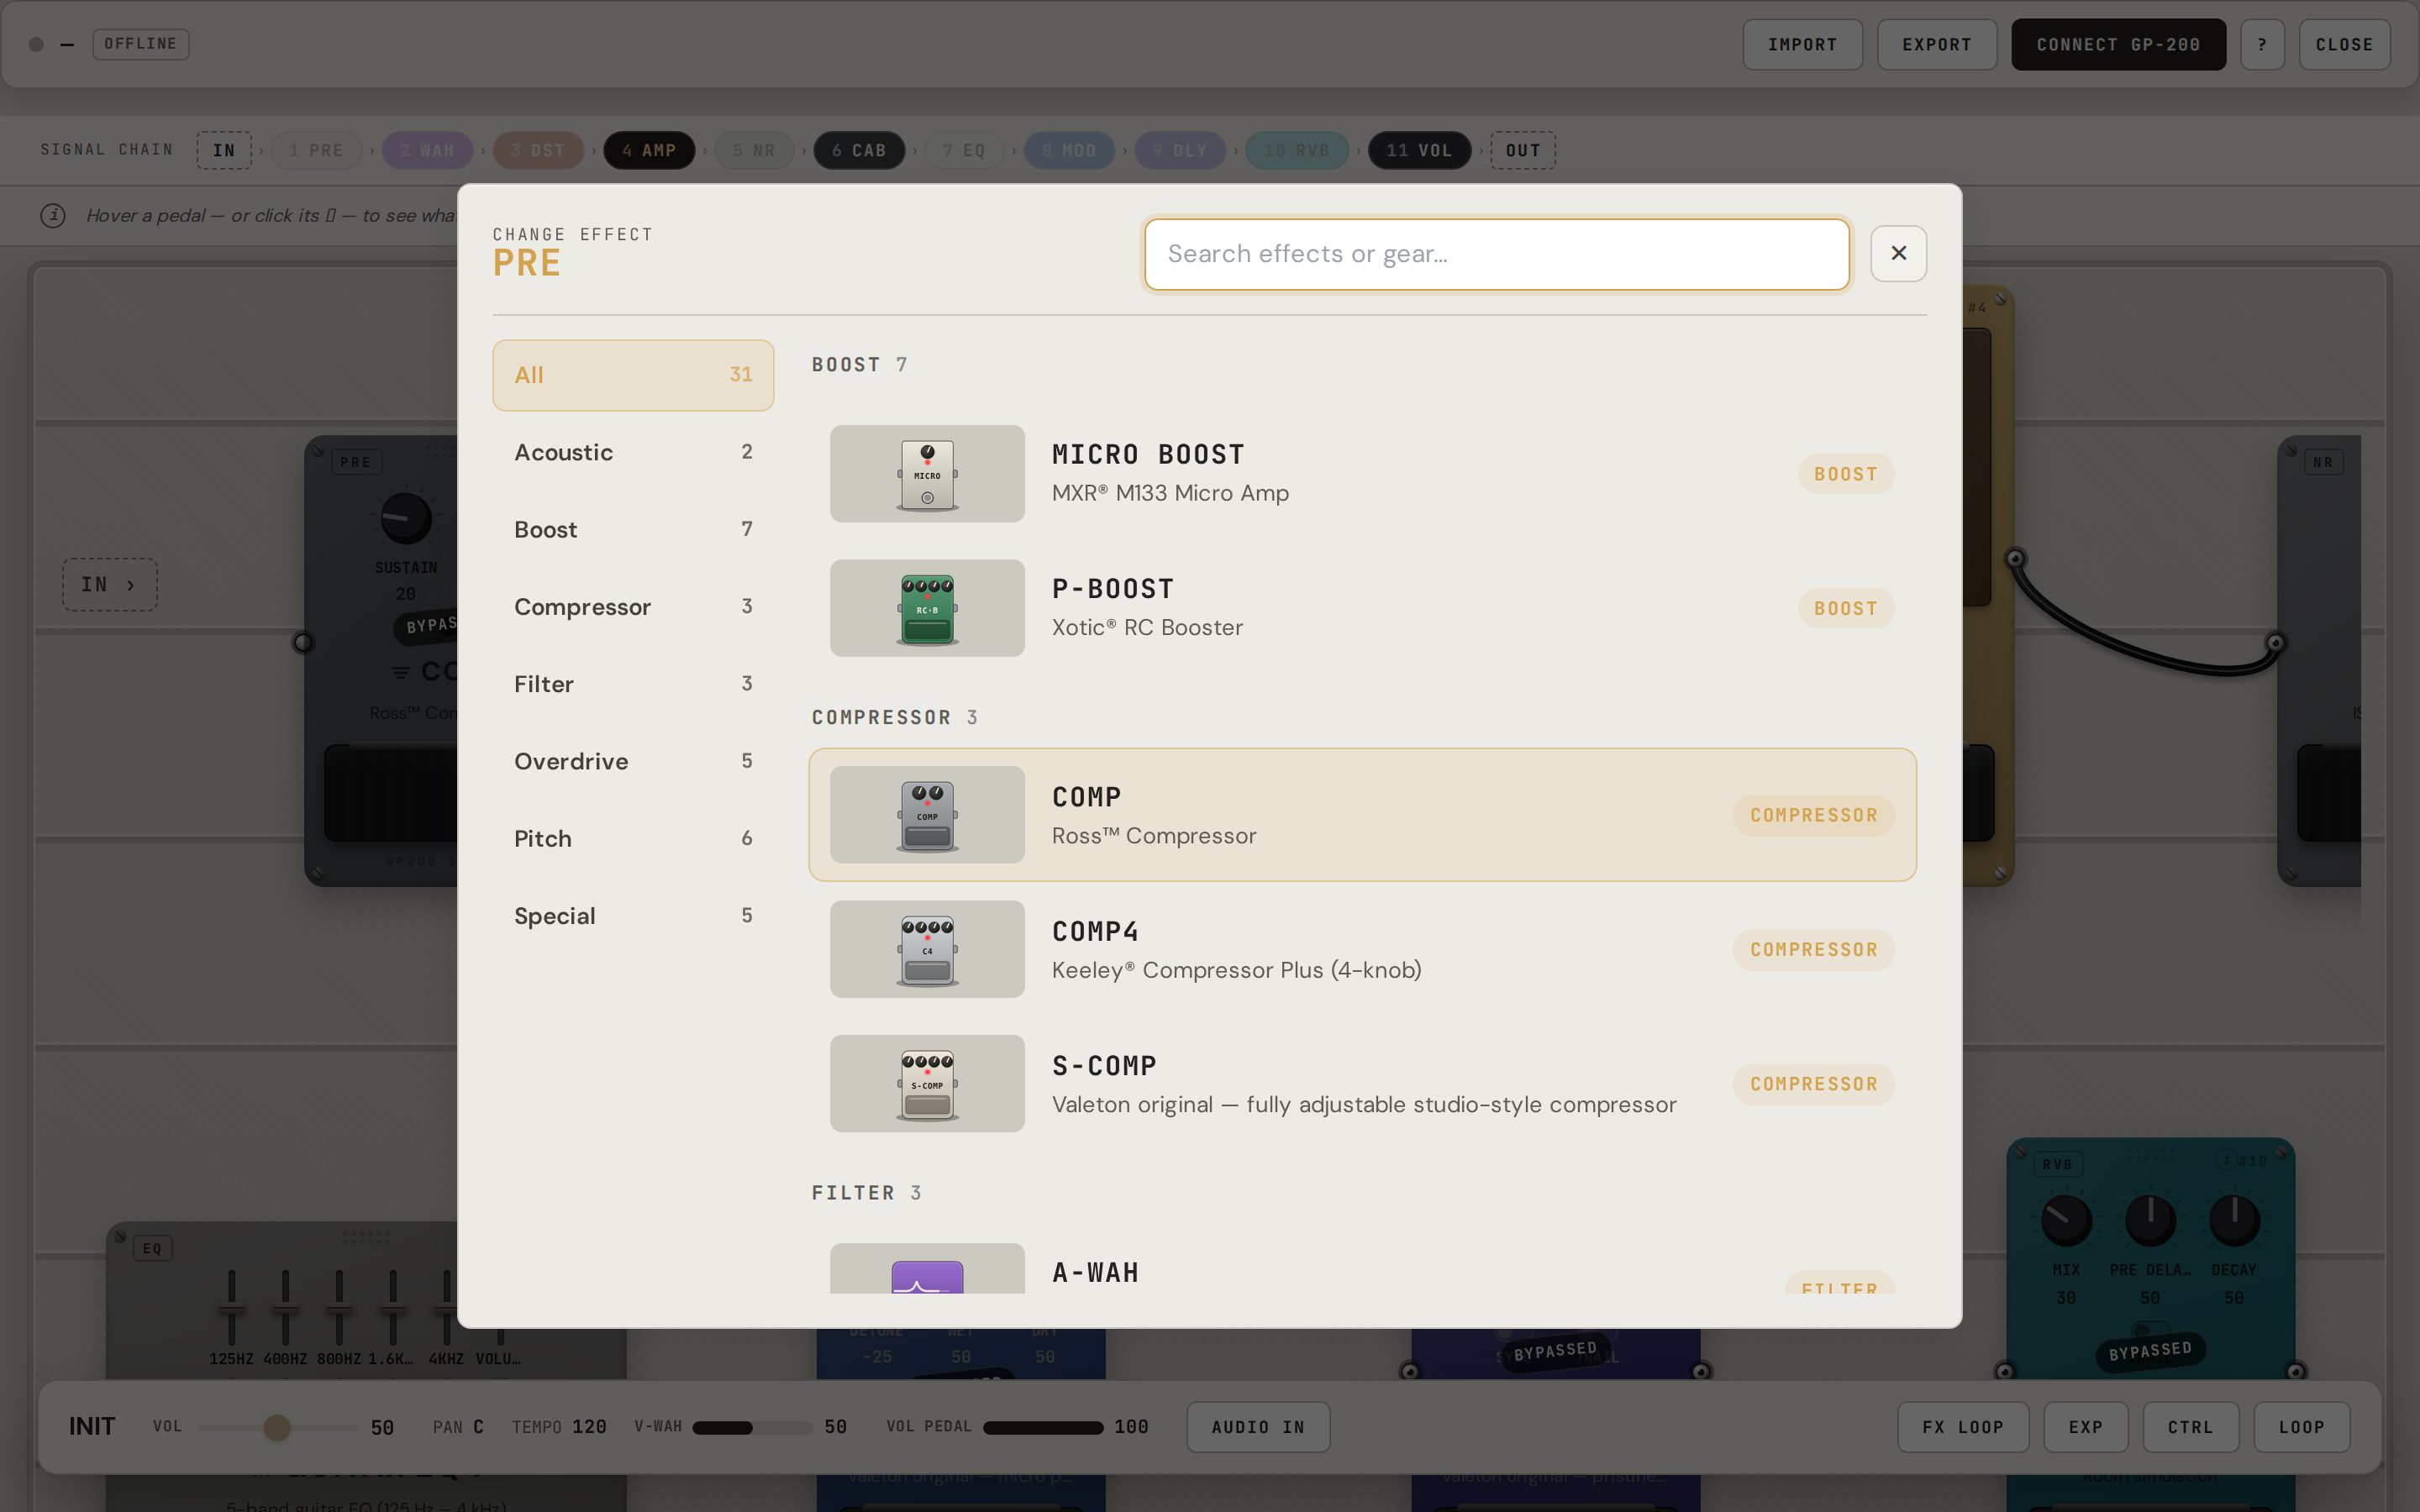Screen dimensions: 2420x1512
Task: Click the CLOSE button in top bar
Action: point(2344,45)
